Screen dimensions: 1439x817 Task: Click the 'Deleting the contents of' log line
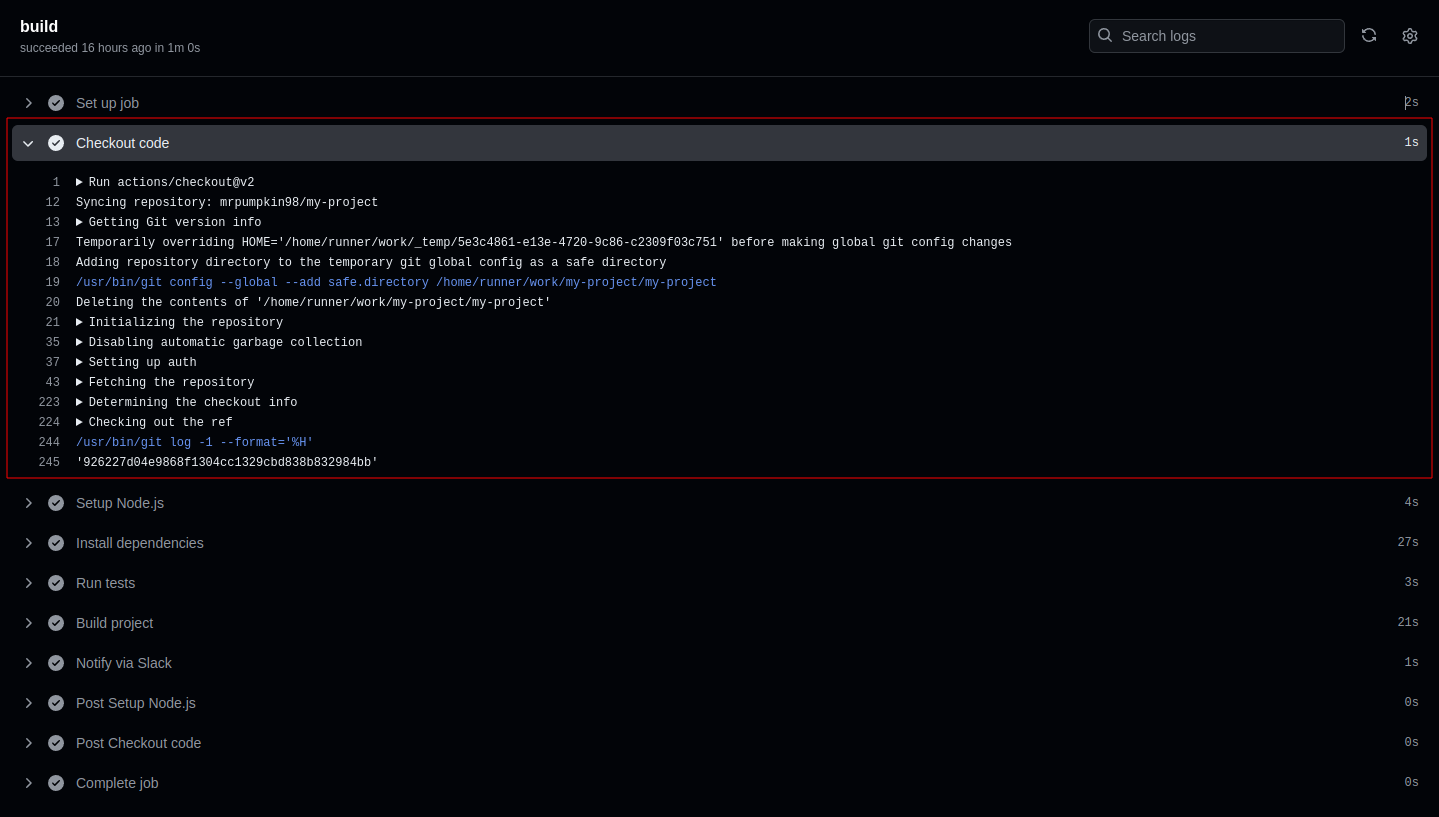(313, 303)
